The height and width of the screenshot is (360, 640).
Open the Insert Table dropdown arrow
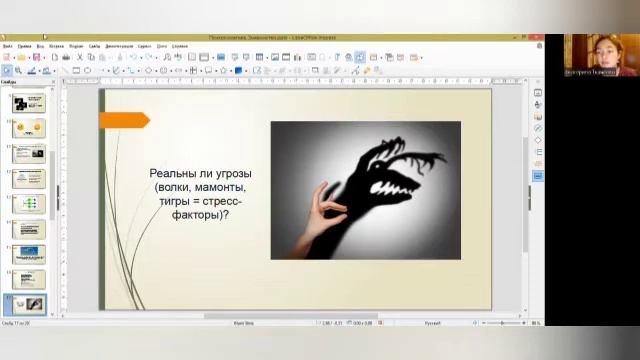pos(266,58)
